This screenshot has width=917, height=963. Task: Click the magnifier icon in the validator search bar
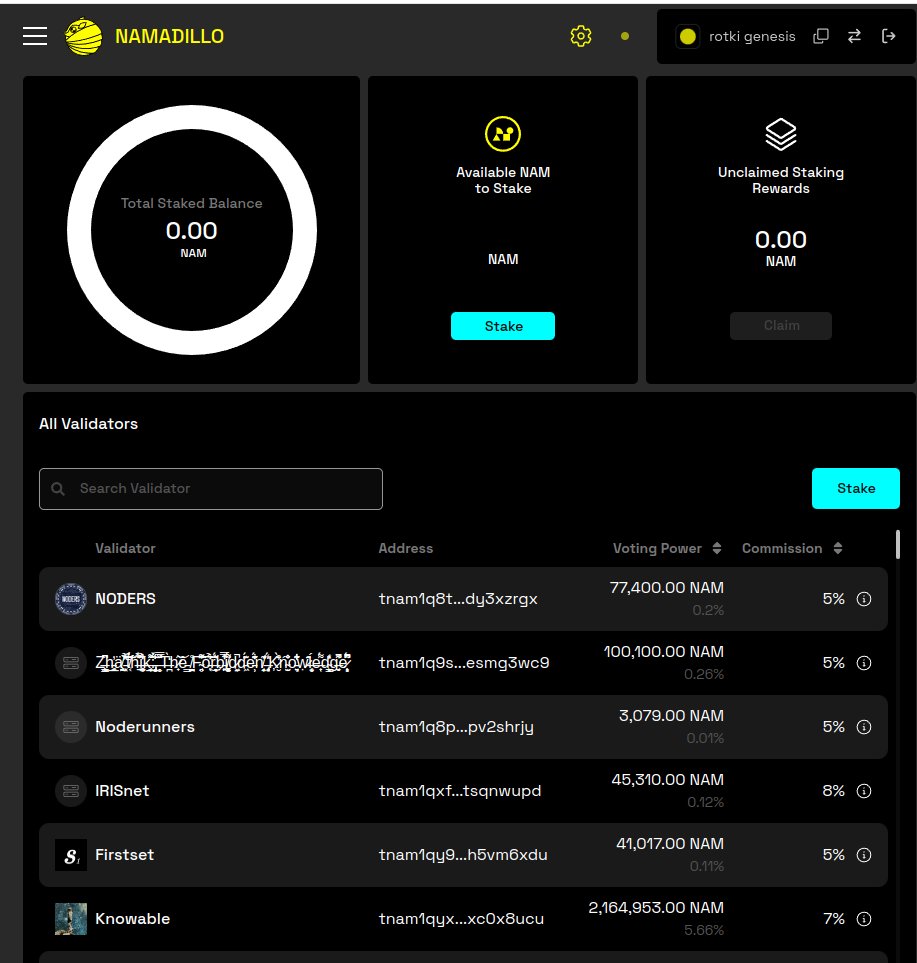coord(57,489)
